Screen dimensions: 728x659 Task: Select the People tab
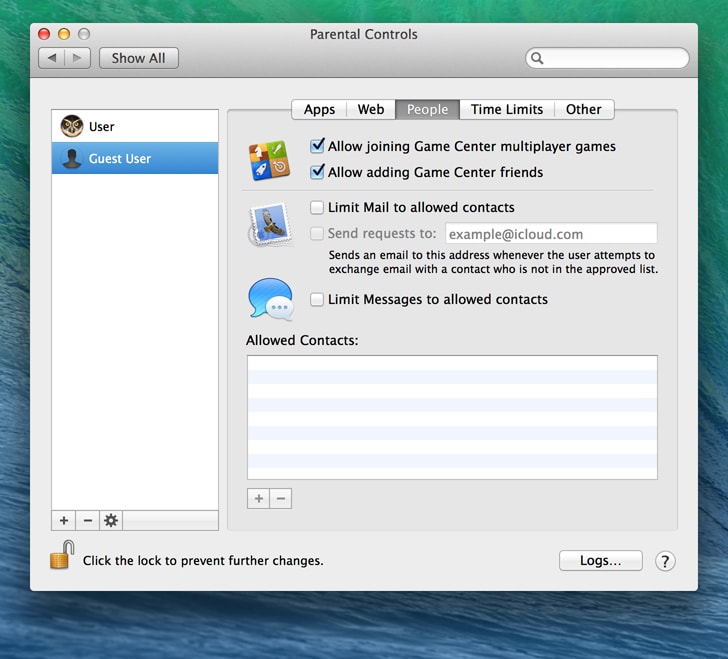[x=428, y=110]
